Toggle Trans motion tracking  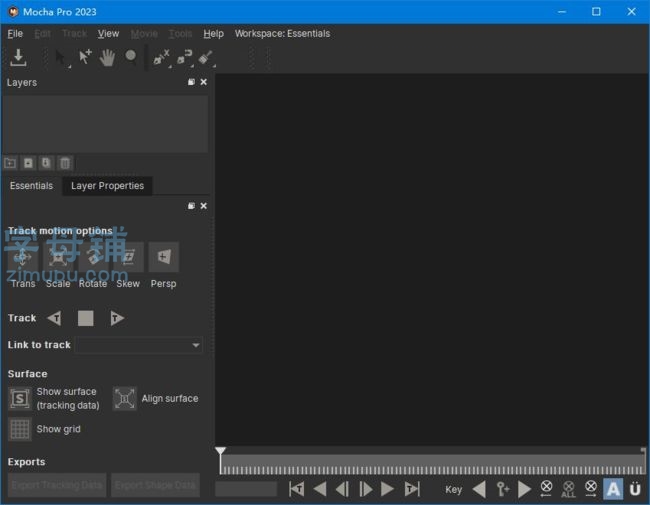[x=23, y=257]
